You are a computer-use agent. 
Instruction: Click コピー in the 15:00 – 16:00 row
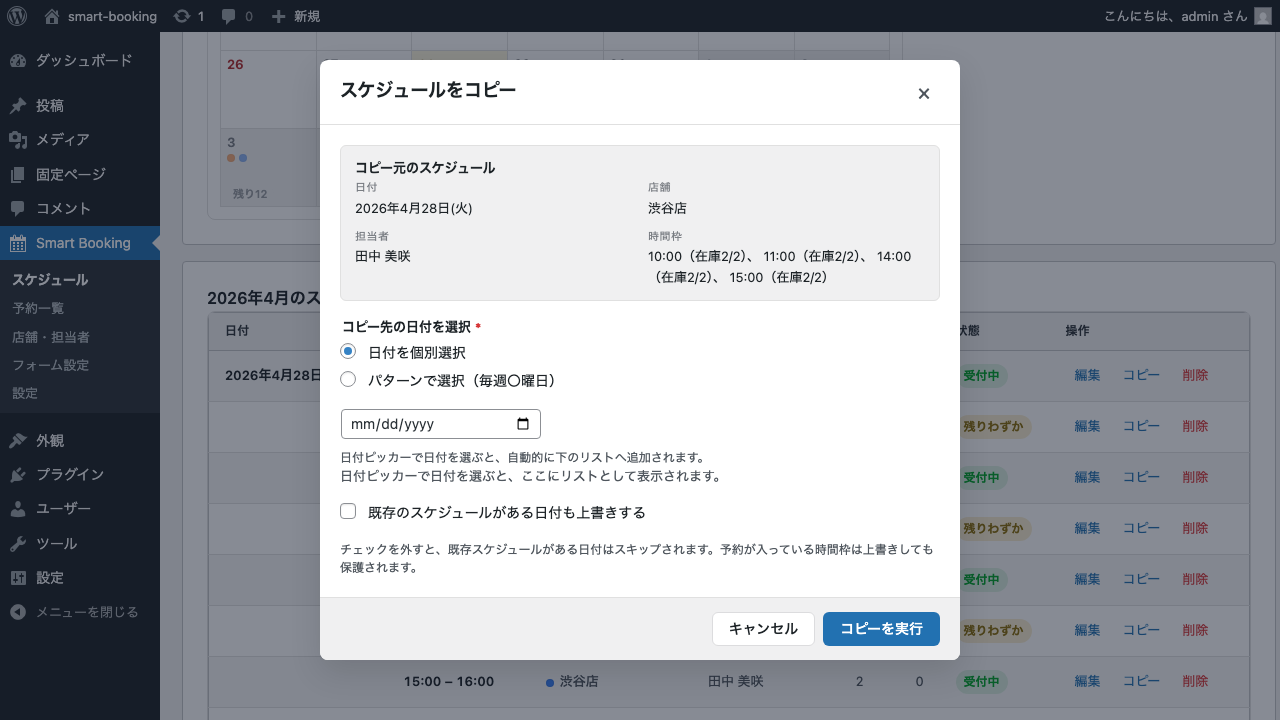point(1141,682)
